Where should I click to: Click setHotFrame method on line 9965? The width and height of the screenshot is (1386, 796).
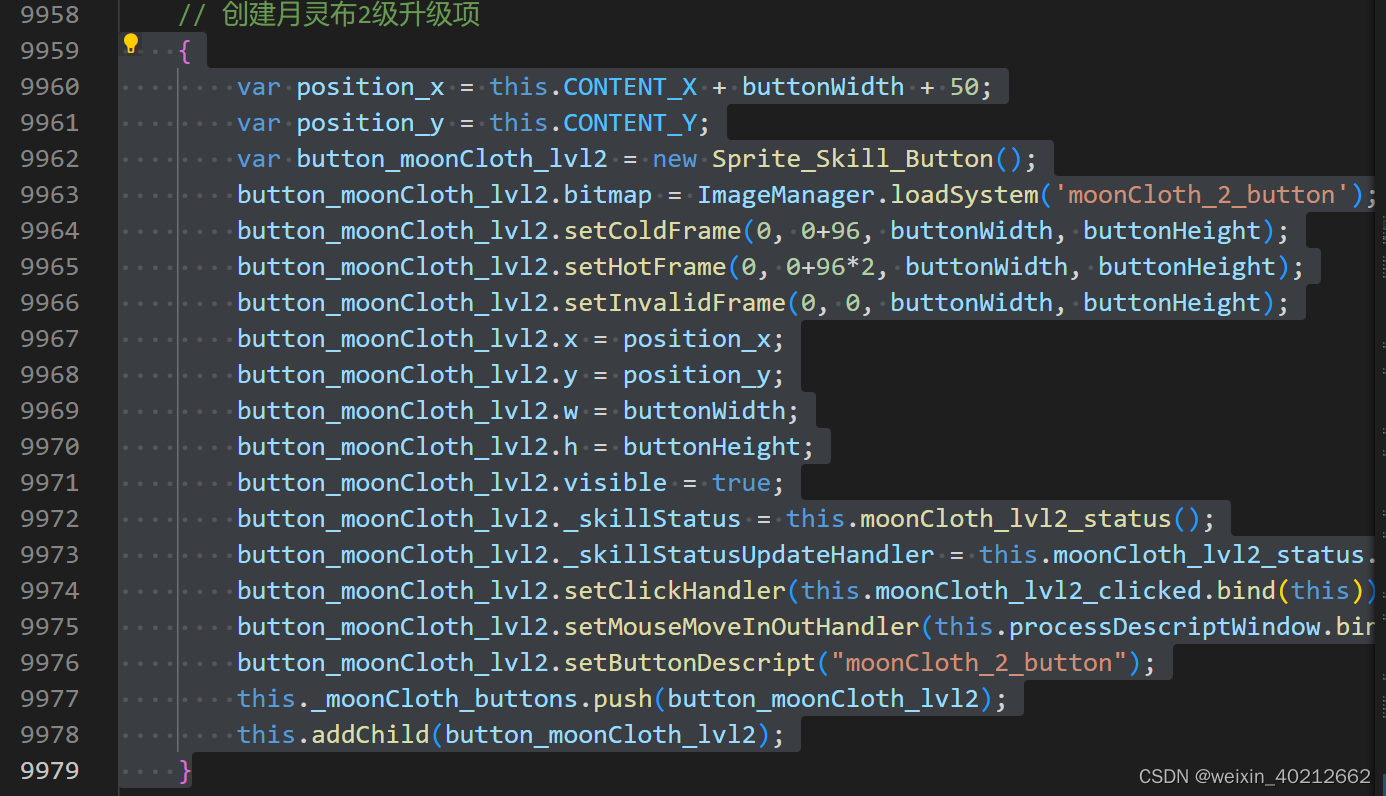point(645,267)
